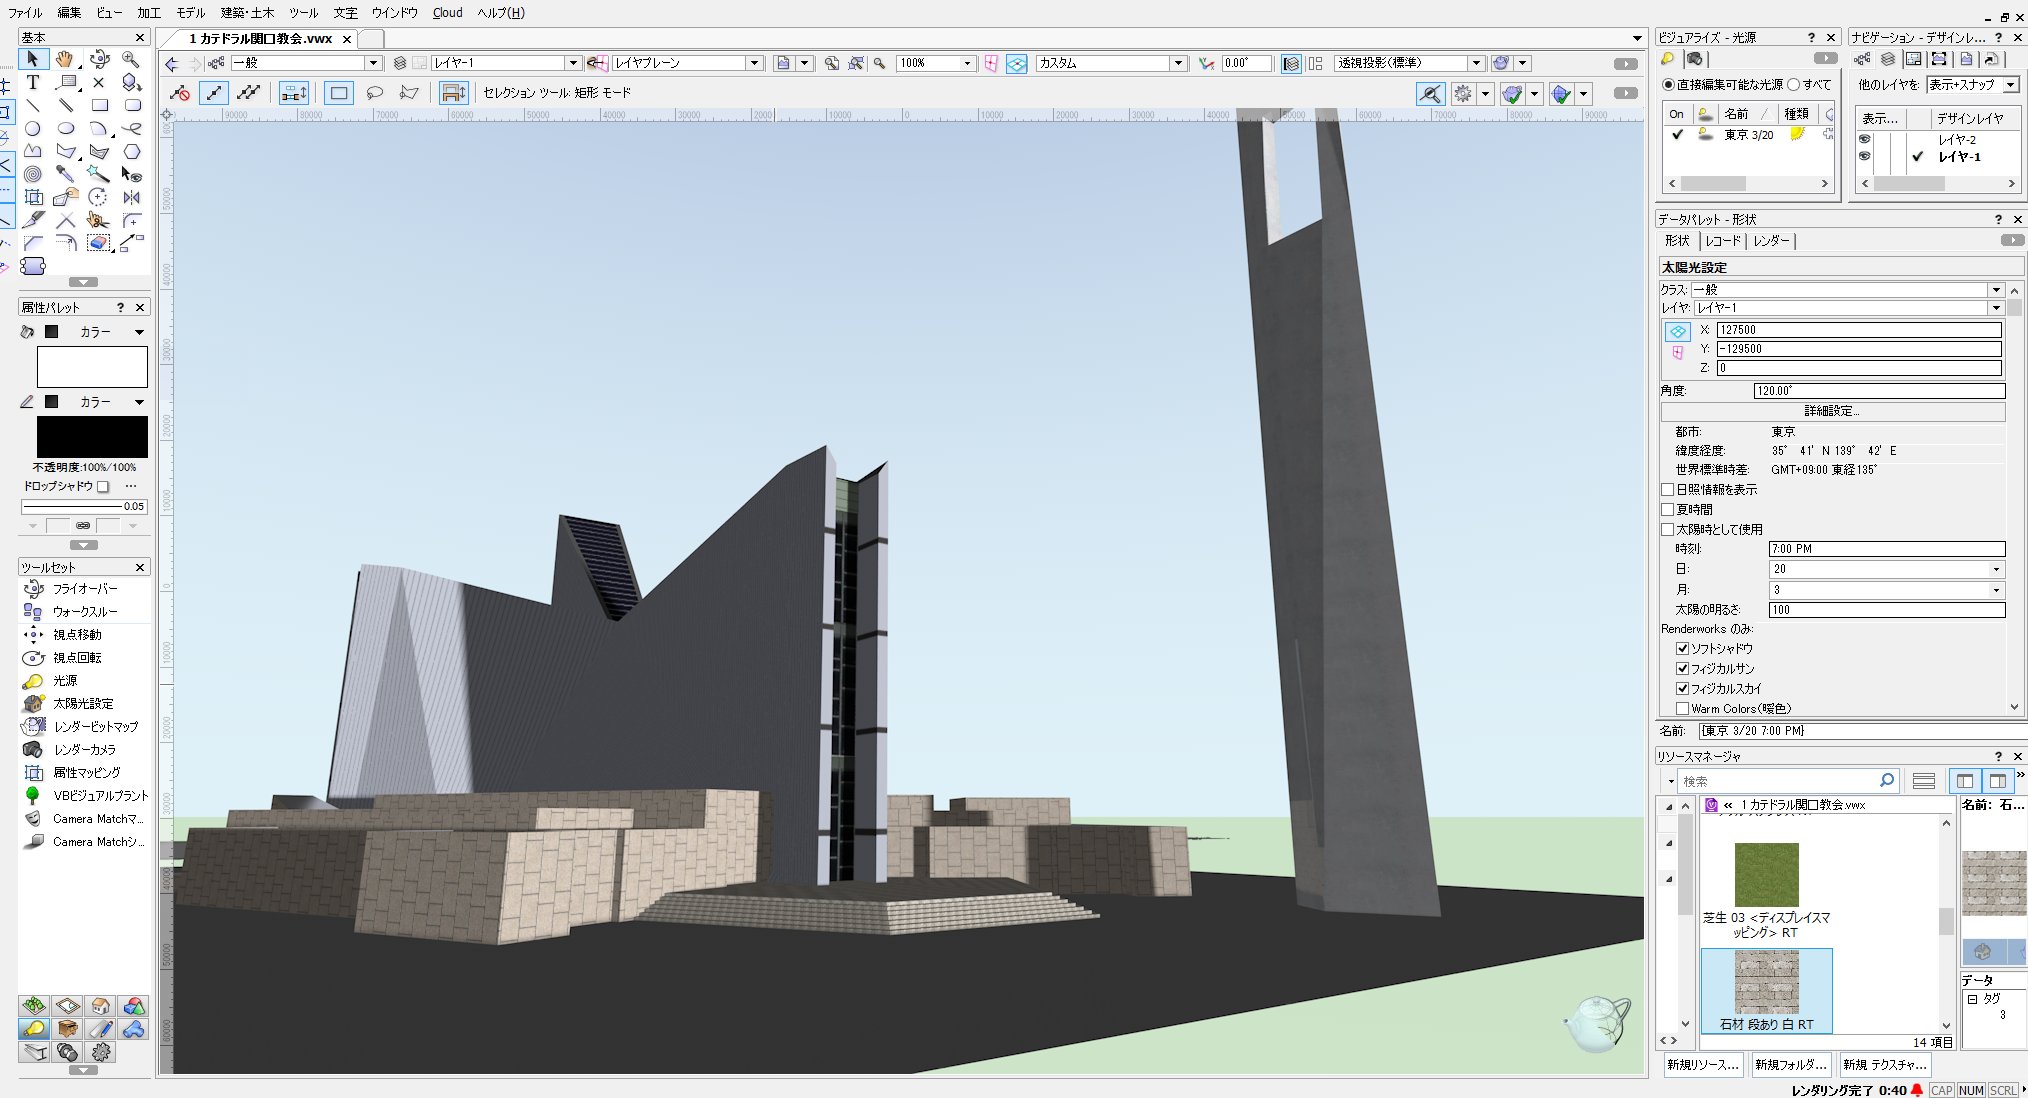Screen dimensions: 2028x1098
Task: Expand the 100% zoom dropdown
Action: tap(967, 63)
